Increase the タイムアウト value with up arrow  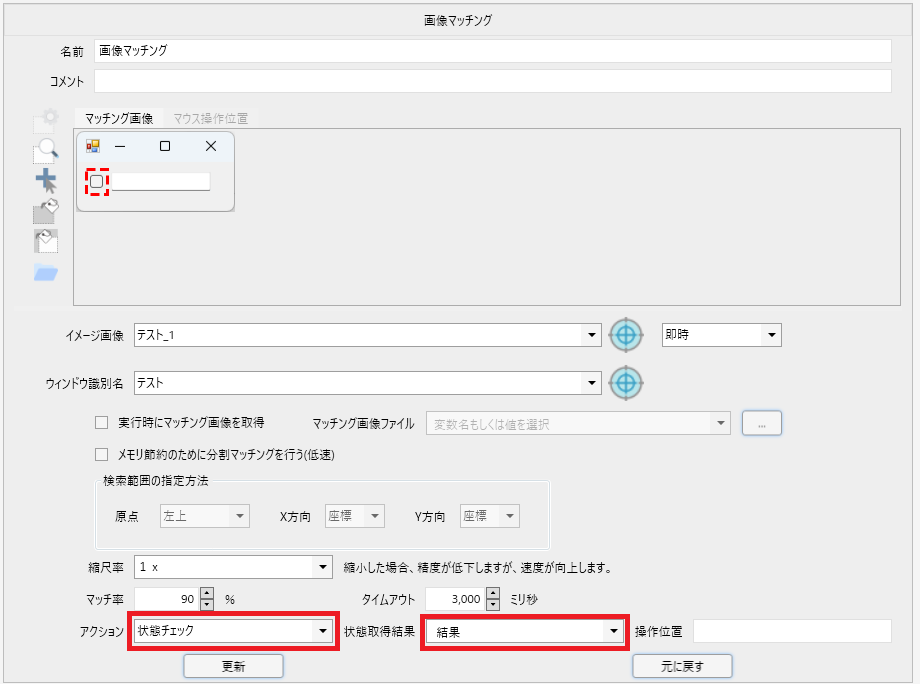(493, 594)
